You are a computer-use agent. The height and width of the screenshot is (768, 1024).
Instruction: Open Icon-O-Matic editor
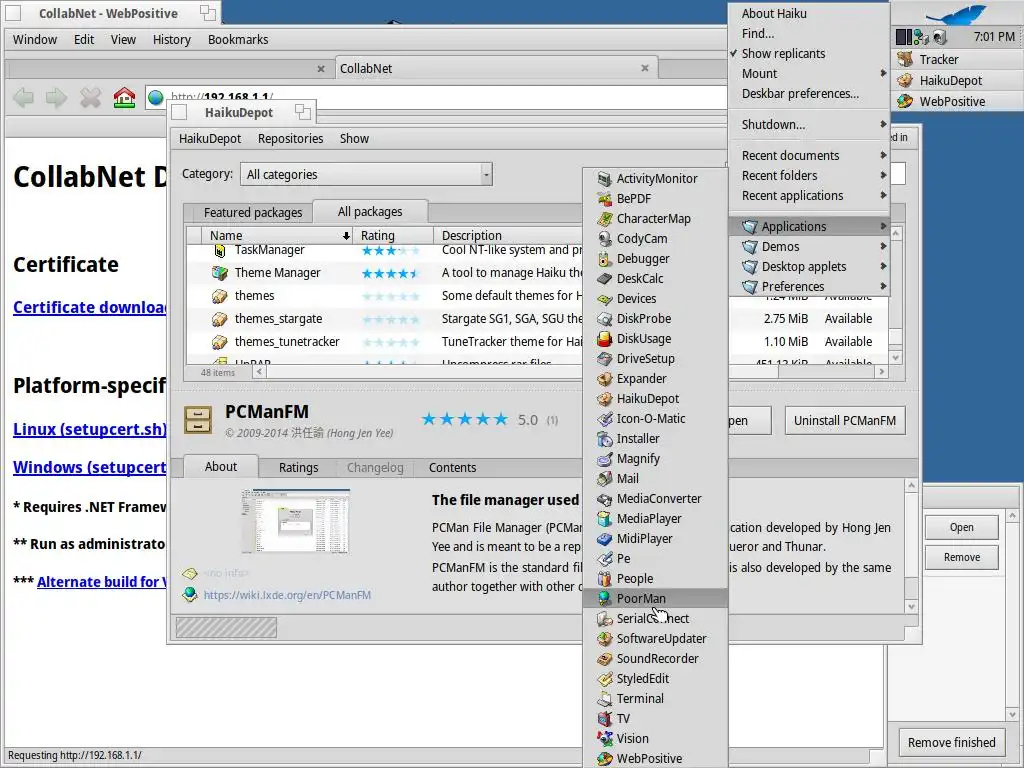[655, 419]
